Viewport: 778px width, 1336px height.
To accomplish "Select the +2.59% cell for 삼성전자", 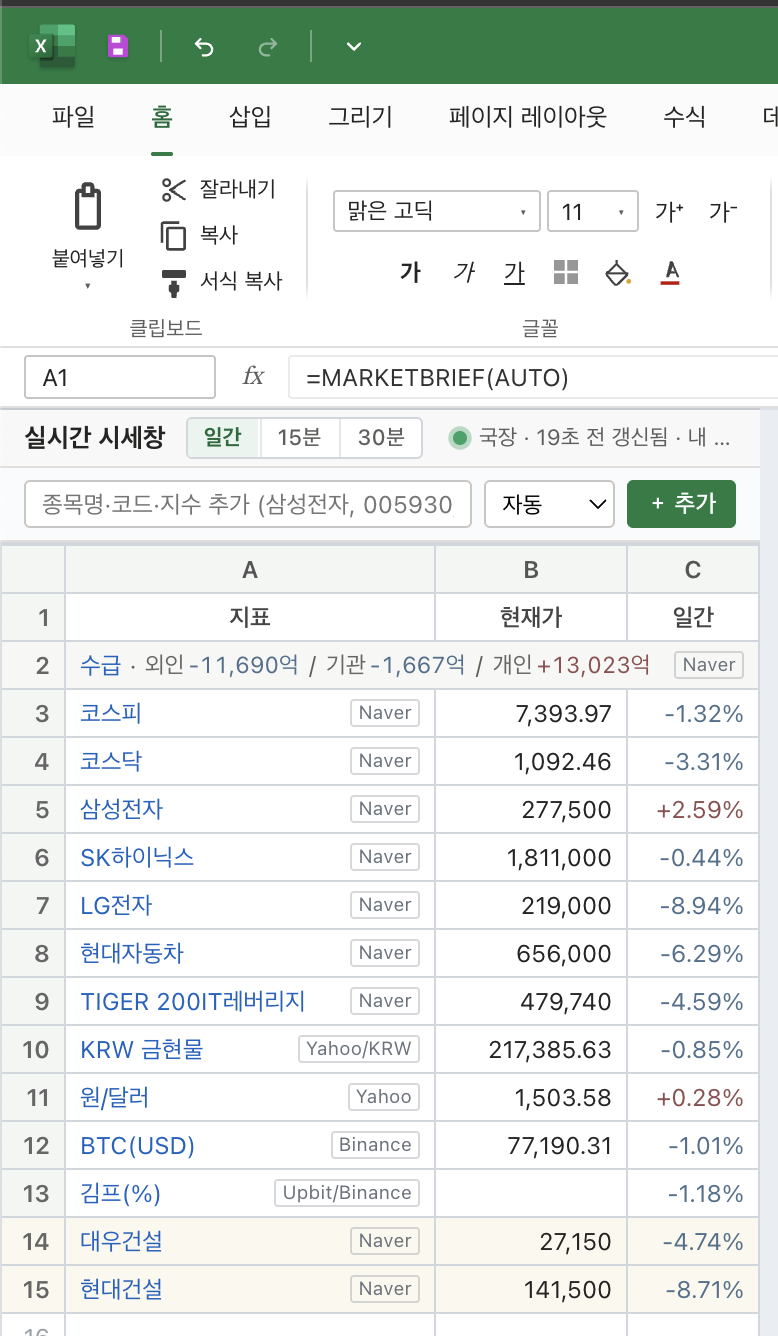I will tap(693, 809).
